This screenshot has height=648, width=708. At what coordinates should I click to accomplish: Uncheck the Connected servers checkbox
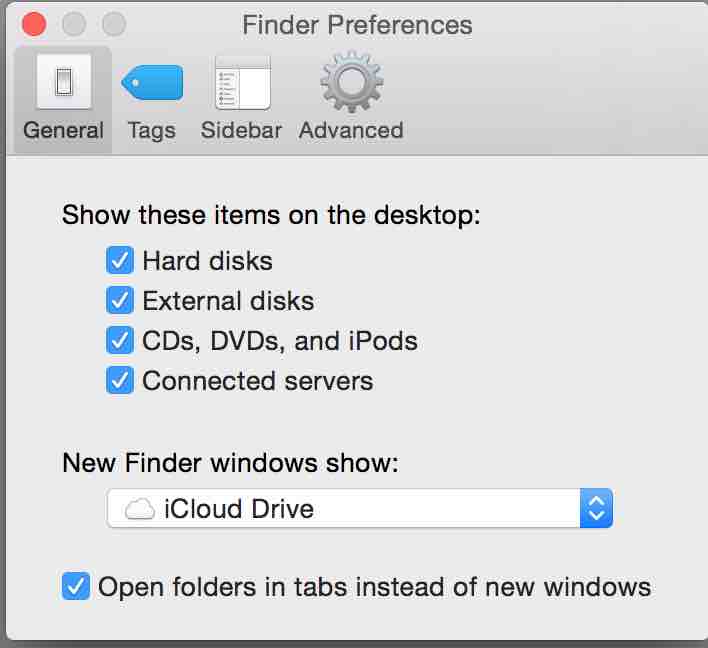[x=120, y=381]
